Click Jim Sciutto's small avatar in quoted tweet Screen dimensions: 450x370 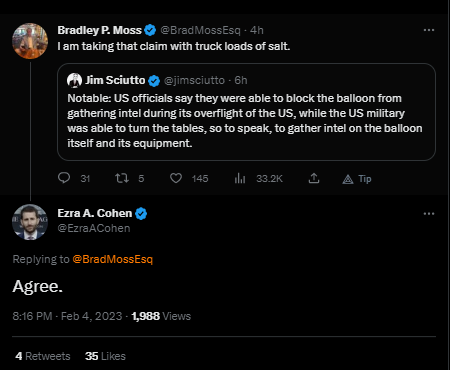(x=74, y=80)
